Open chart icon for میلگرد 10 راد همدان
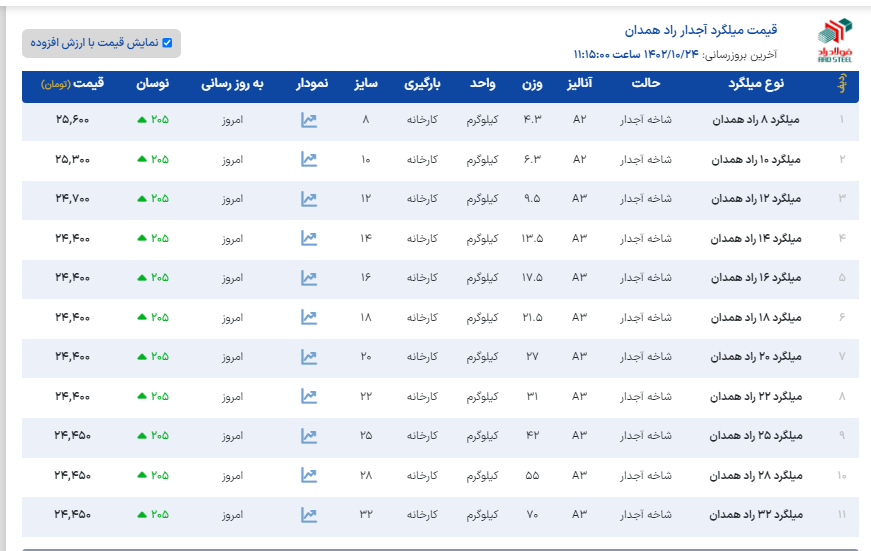This screenshot has height=551, width=871. click(309, 159)
